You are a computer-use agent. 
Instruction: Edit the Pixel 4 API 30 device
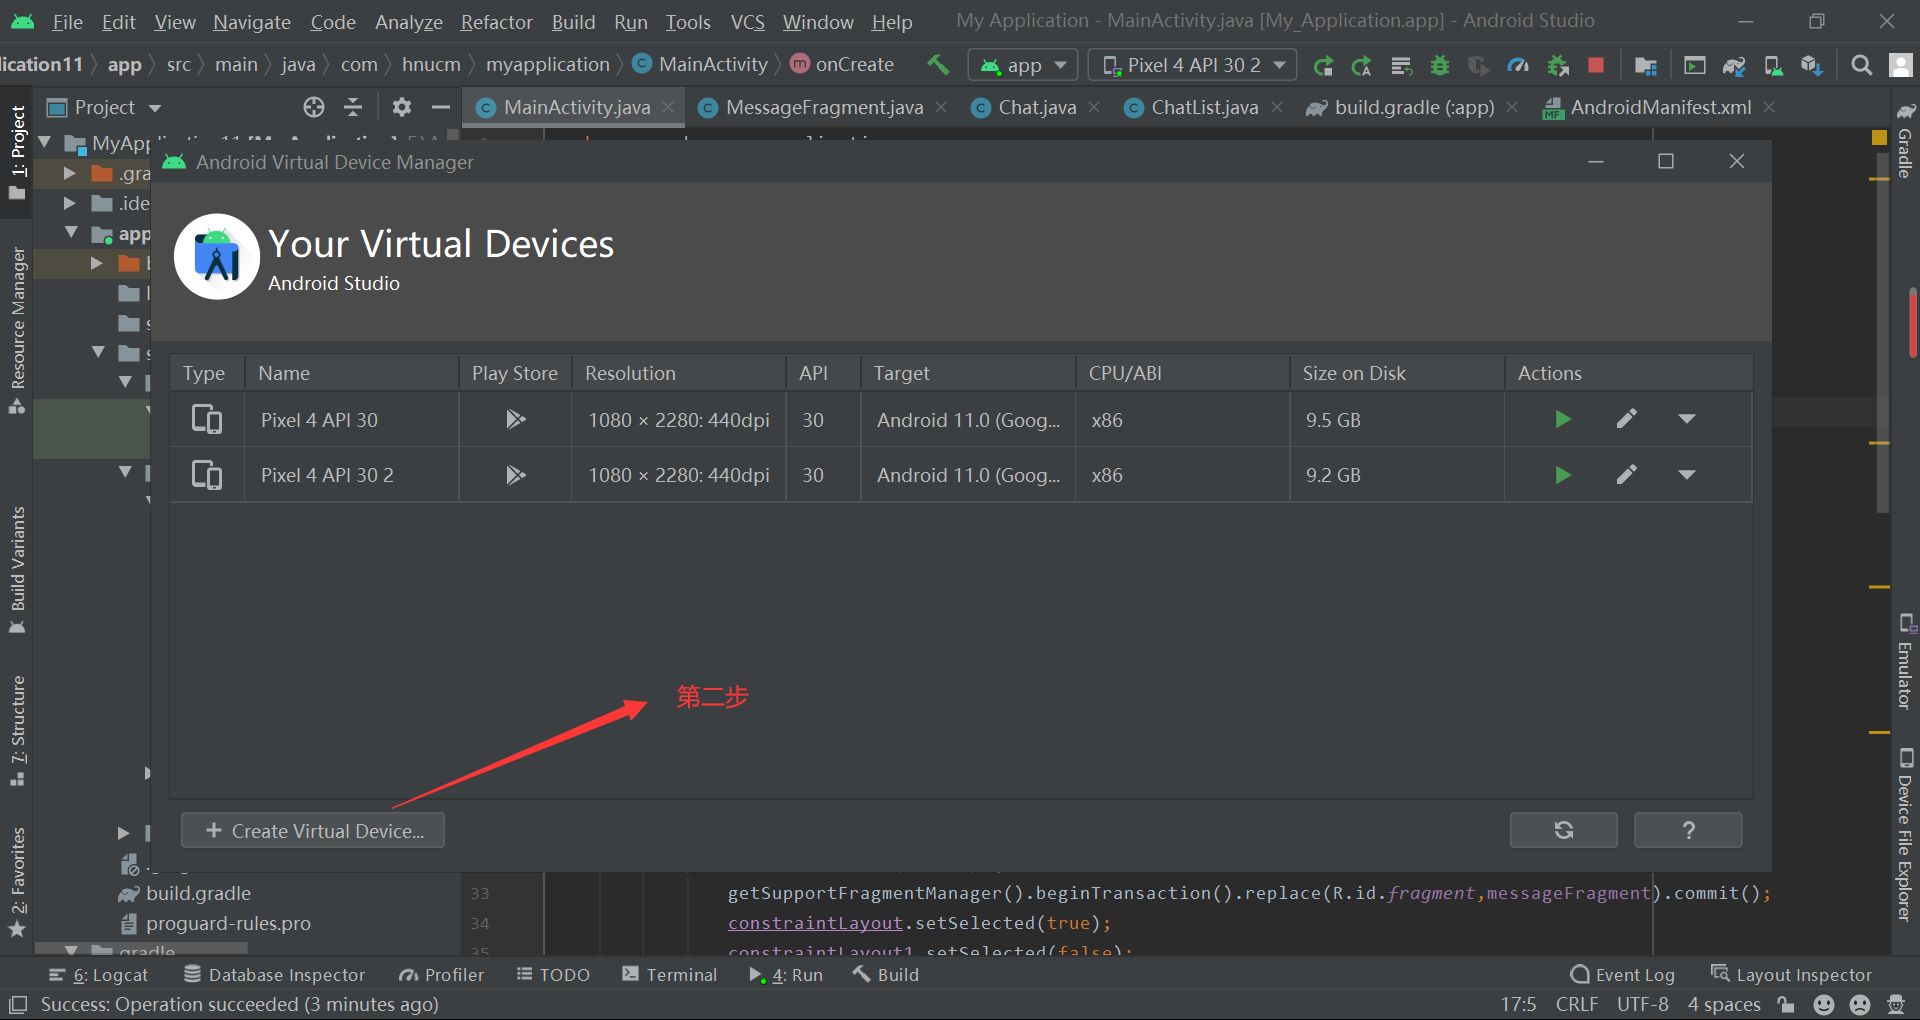pos(1627,419)
